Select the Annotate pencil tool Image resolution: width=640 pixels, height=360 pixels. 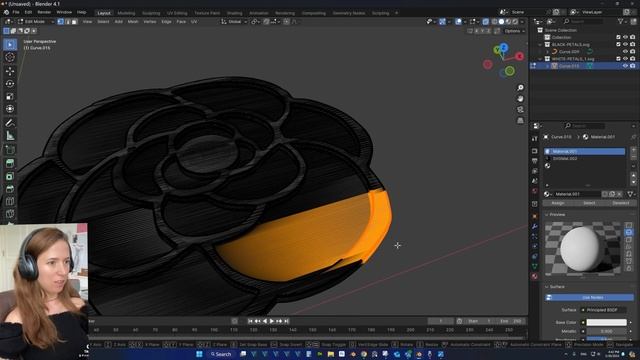point(10,123)
